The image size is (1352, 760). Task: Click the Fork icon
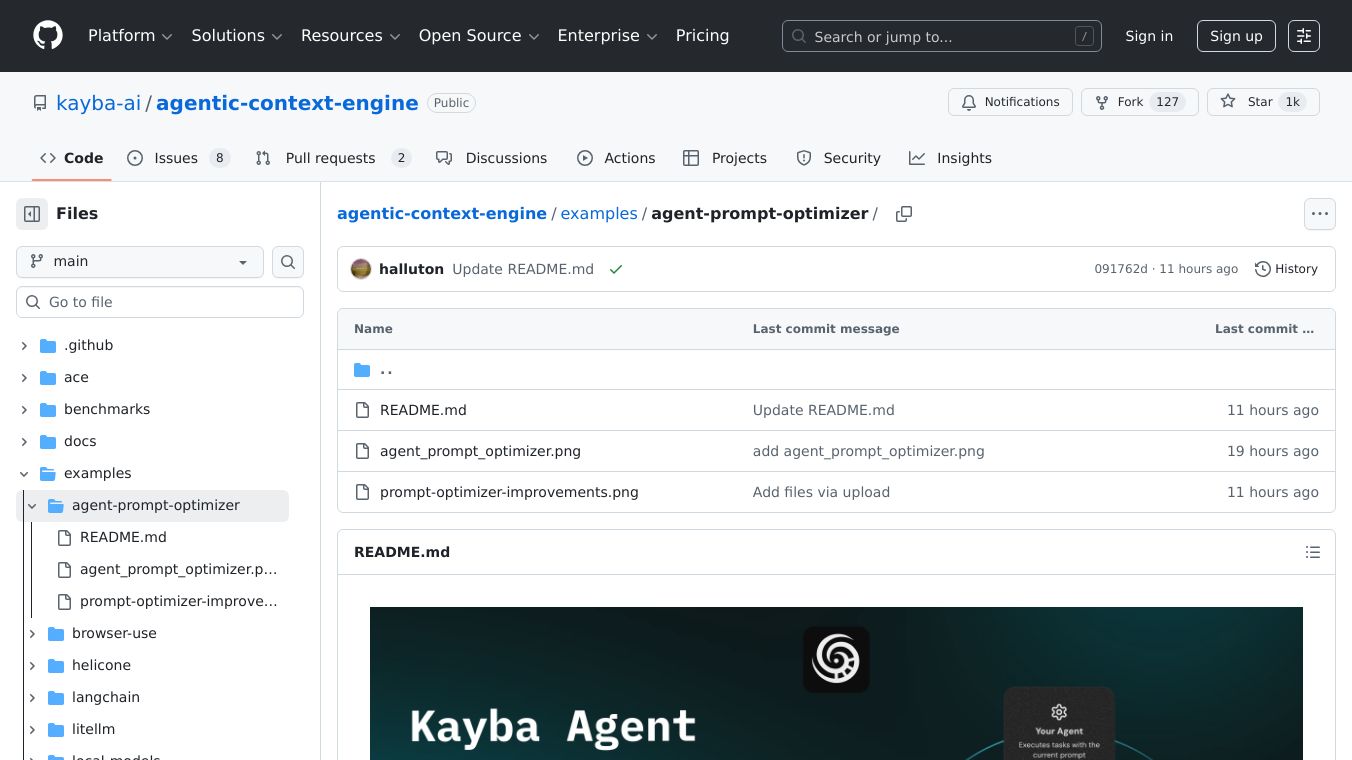coord(1101,102)
